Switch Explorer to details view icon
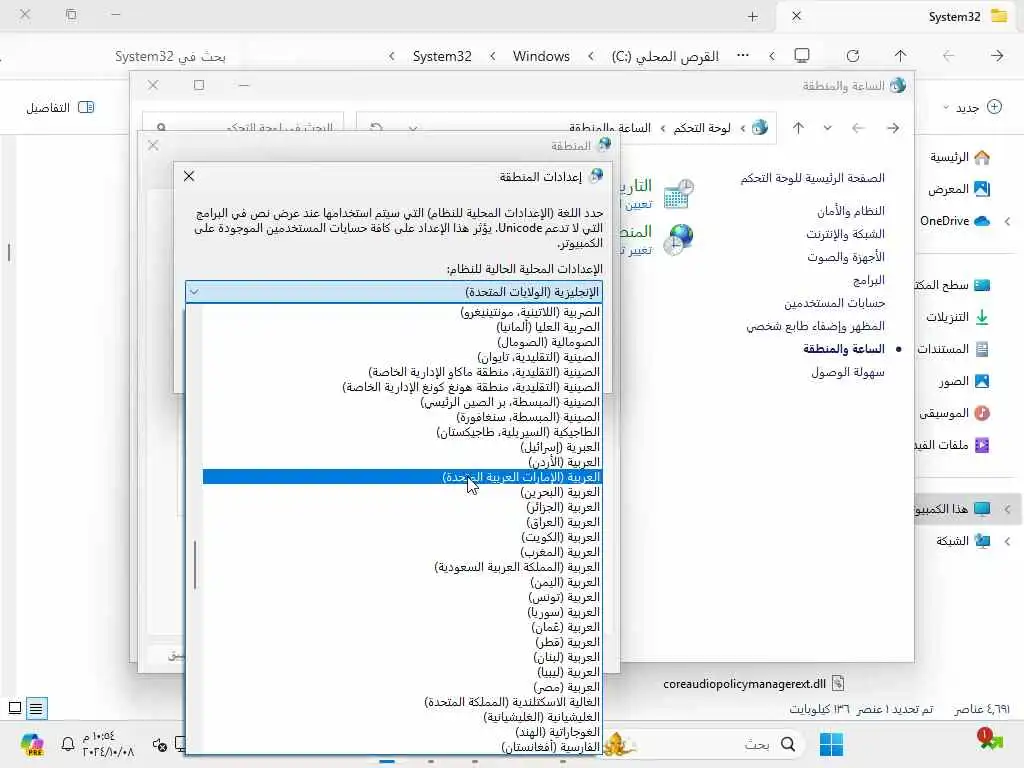1024x768 pixels. 37,708
